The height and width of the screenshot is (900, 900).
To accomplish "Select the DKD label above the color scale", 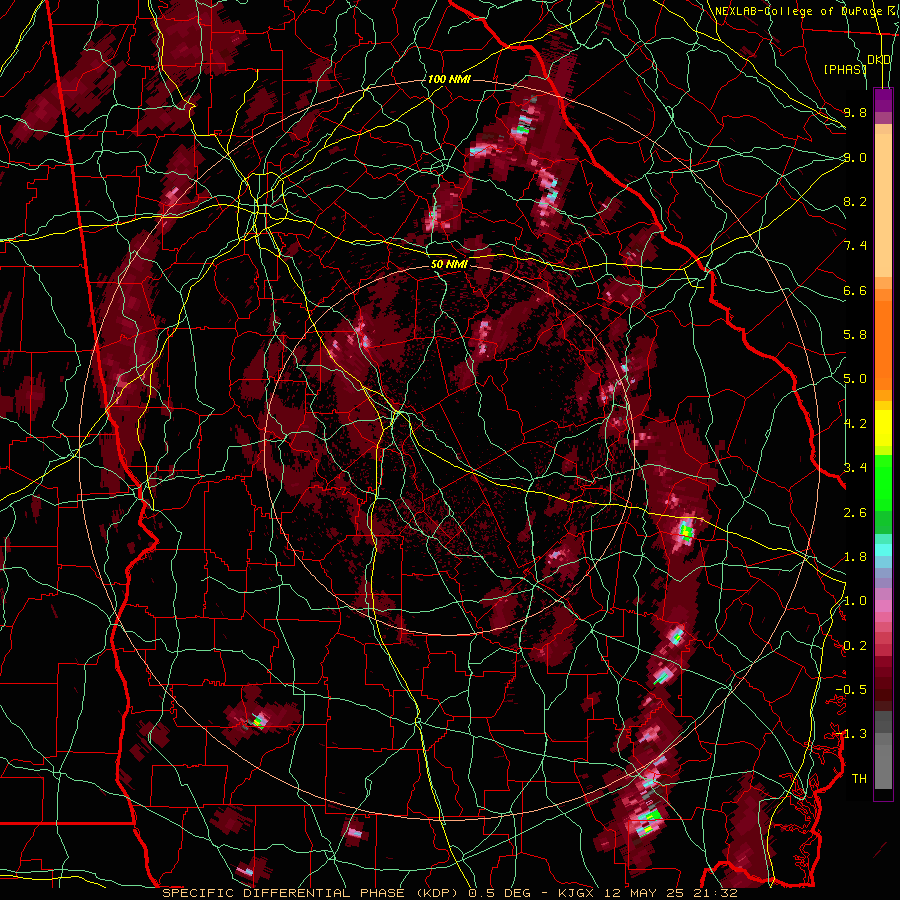I will [x=879, y=60].
